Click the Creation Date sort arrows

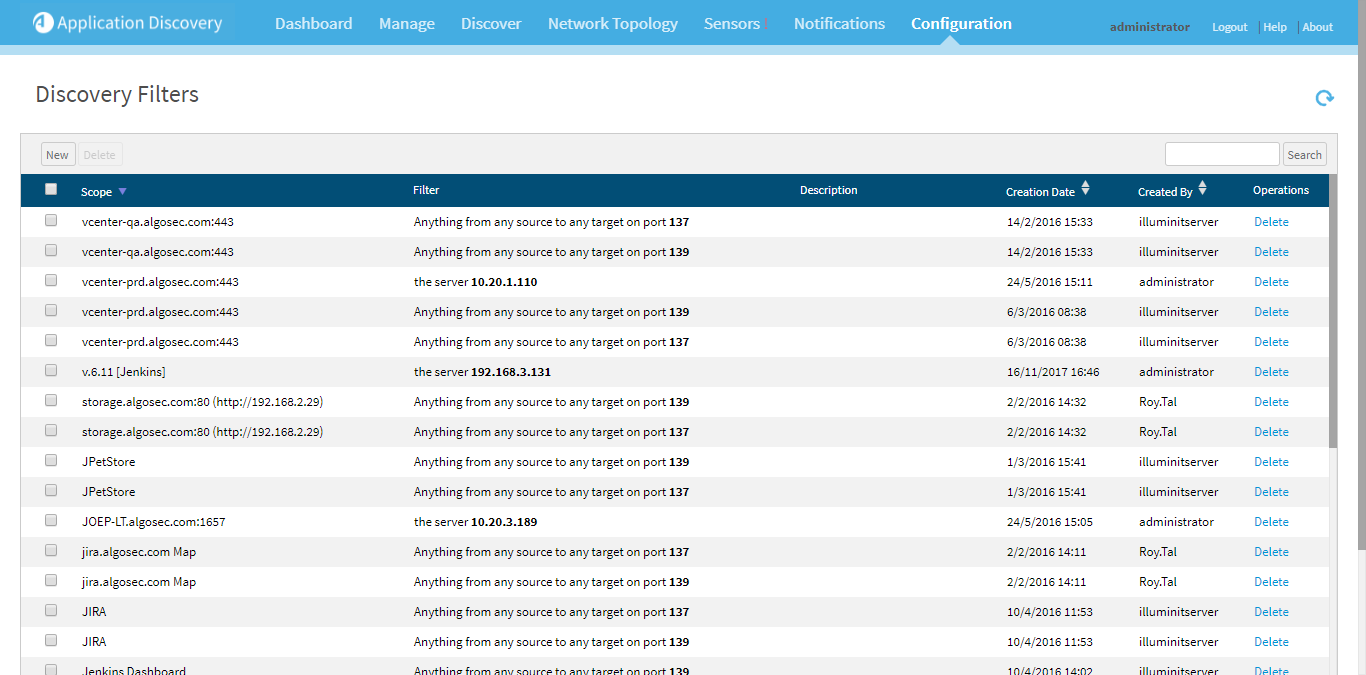[1085, 189]
